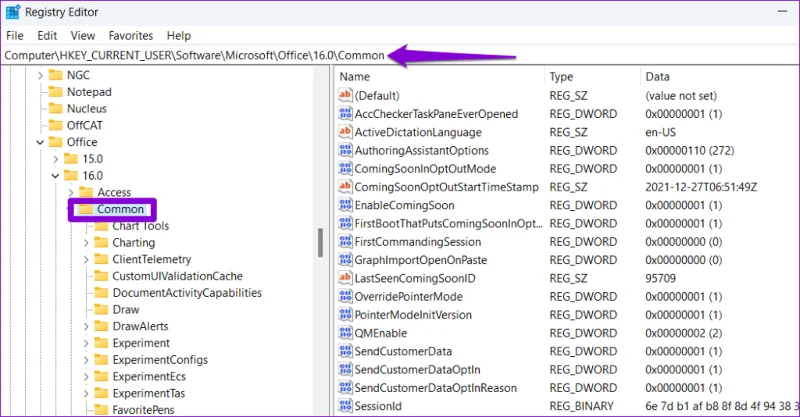Expand the NGC tree node
The image size is (800, 417).
[x=40, y=76]
